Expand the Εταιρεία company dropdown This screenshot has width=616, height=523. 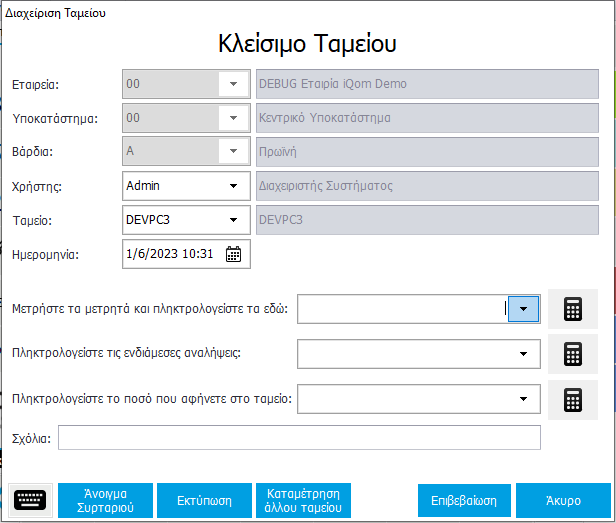tap(233, 84)
